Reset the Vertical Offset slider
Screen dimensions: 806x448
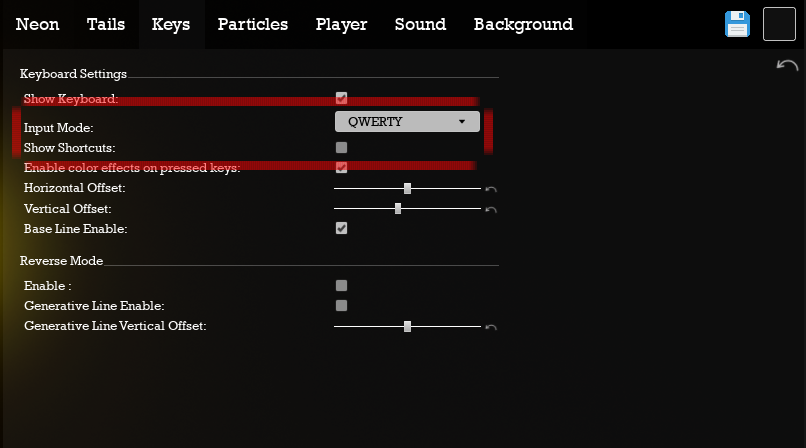pos(491,210)
